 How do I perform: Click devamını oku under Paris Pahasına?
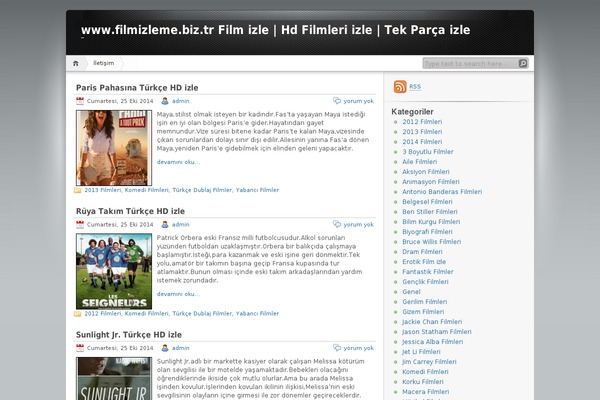point(178,162)
